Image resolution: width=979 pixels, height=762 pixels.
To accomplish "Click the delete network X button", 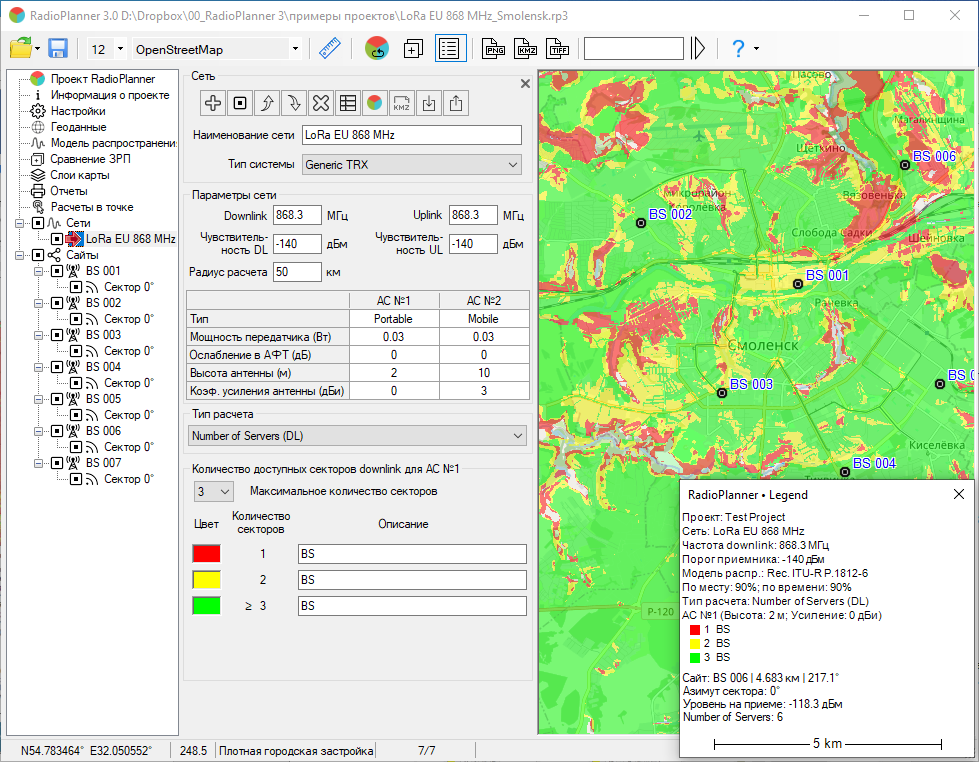I will point(320,102).
